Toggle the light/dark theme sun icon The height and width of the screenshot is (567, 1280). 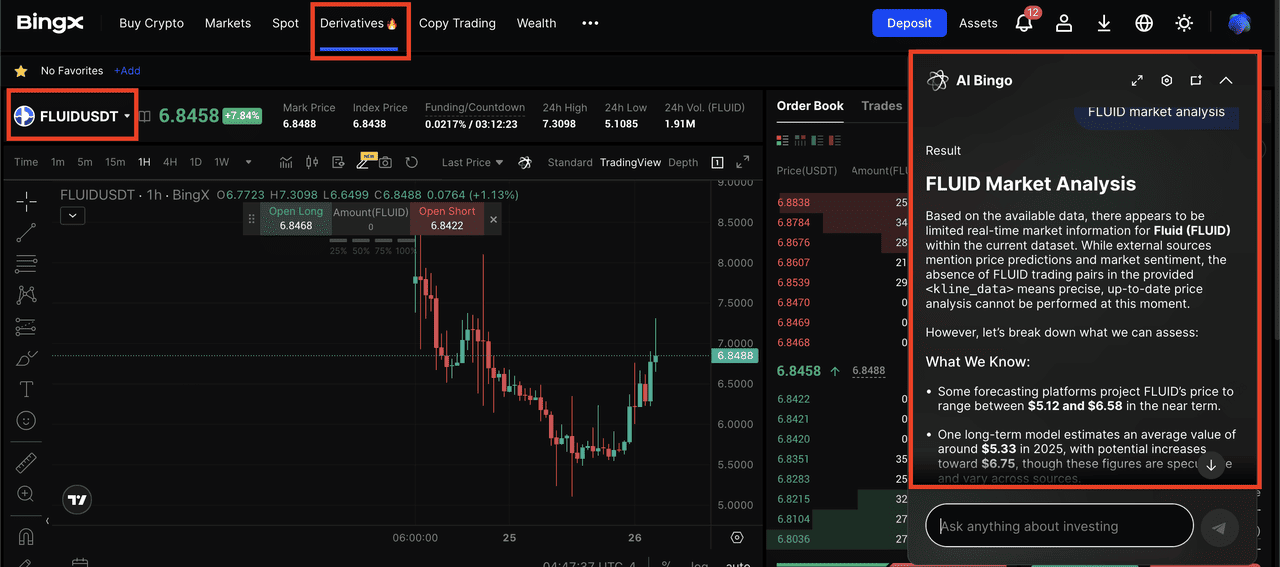[1184, 23]
